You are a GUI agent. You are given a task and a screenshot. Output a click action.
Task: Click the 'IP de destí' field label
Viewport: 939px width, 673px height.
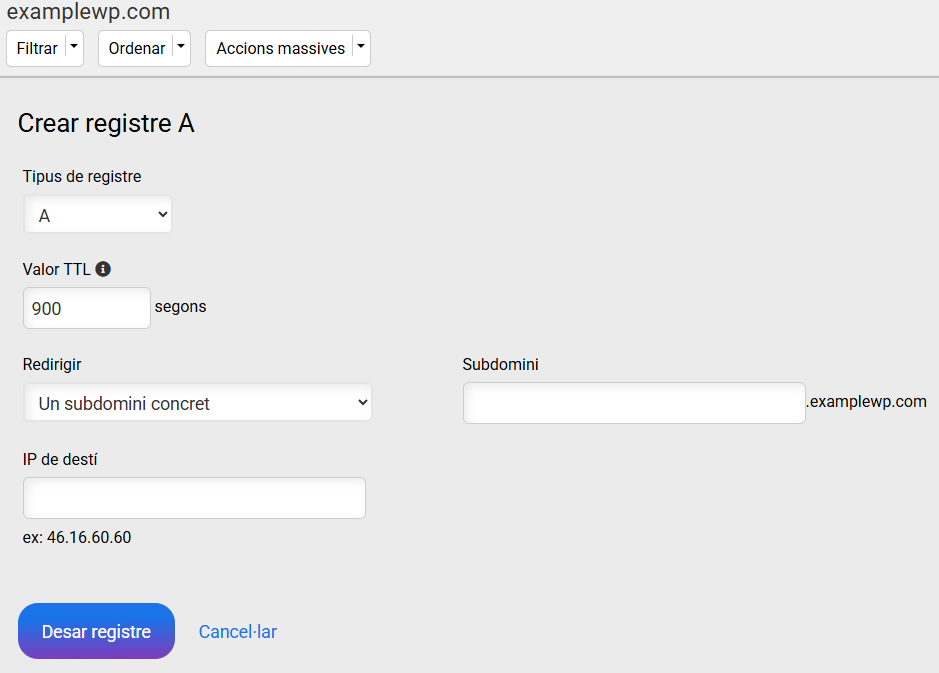(x=60, y=459)
